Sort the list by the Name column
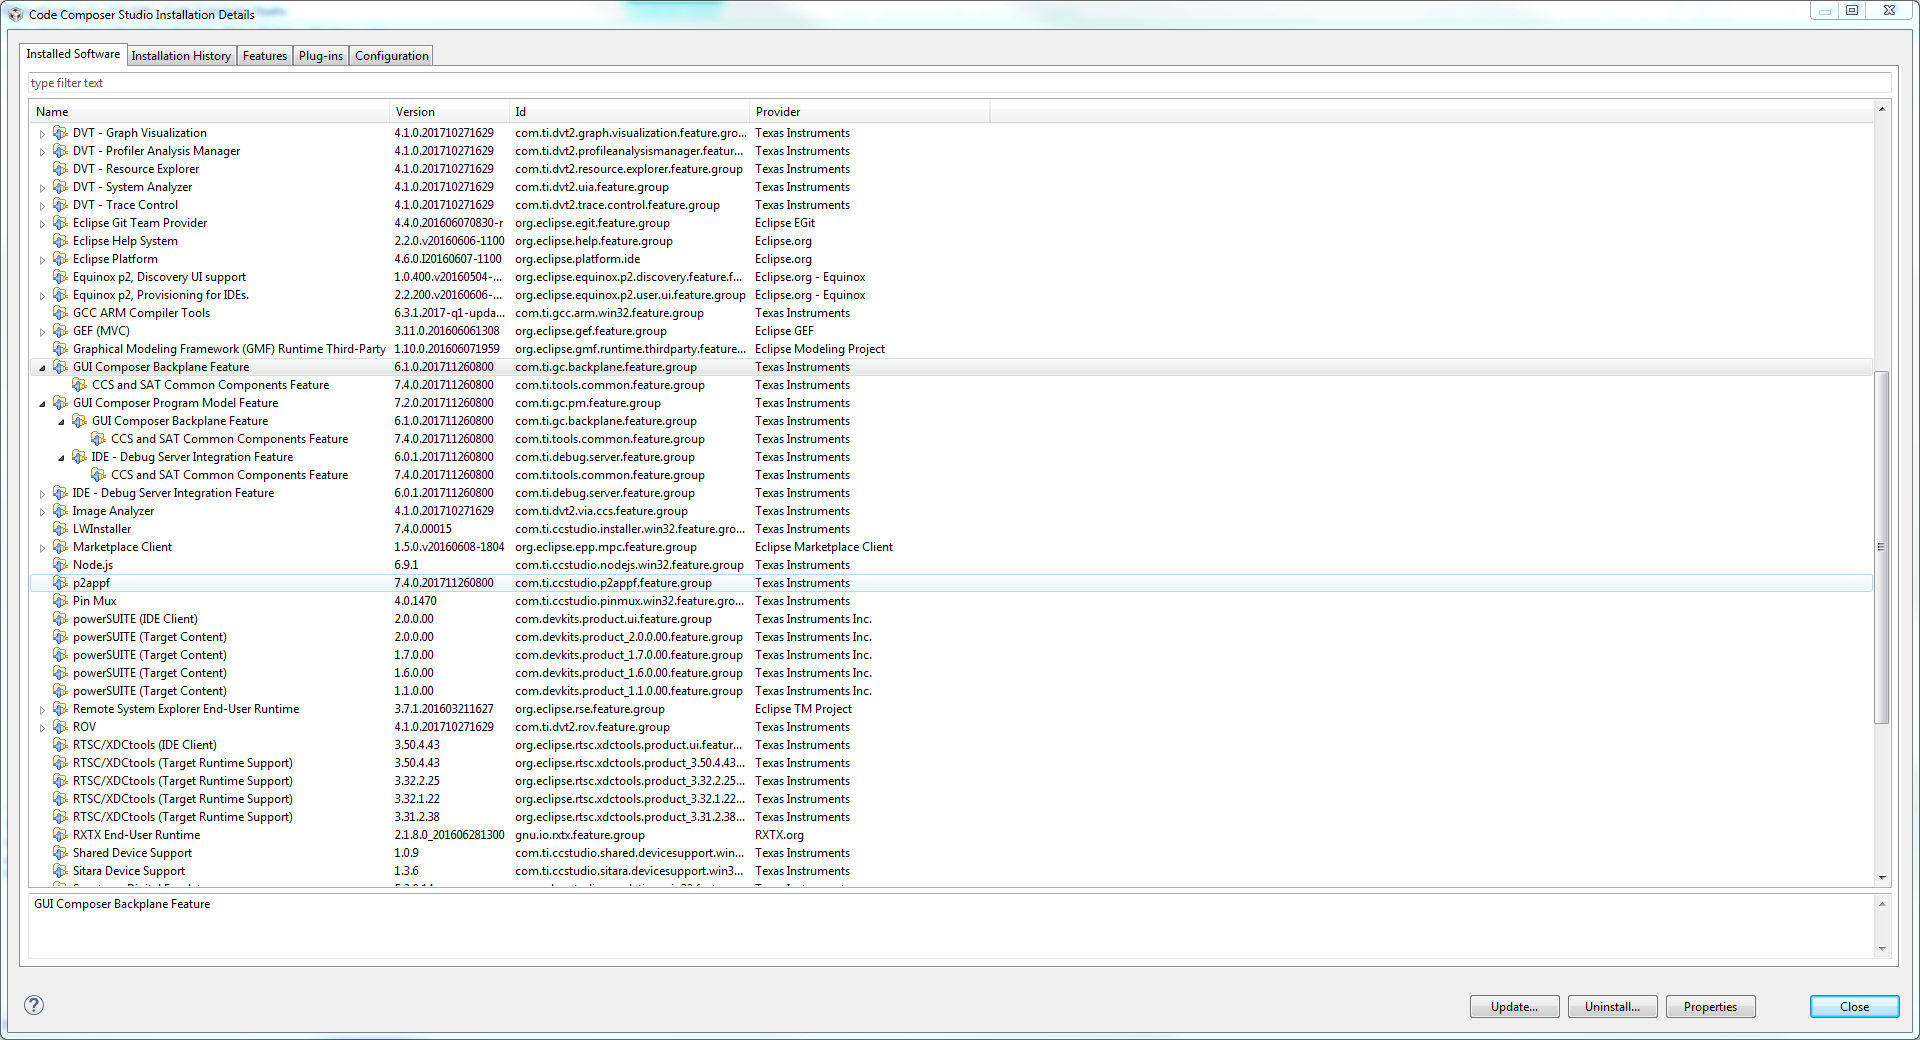This screenshot has width=1920, height=1040. coord(209,112)
